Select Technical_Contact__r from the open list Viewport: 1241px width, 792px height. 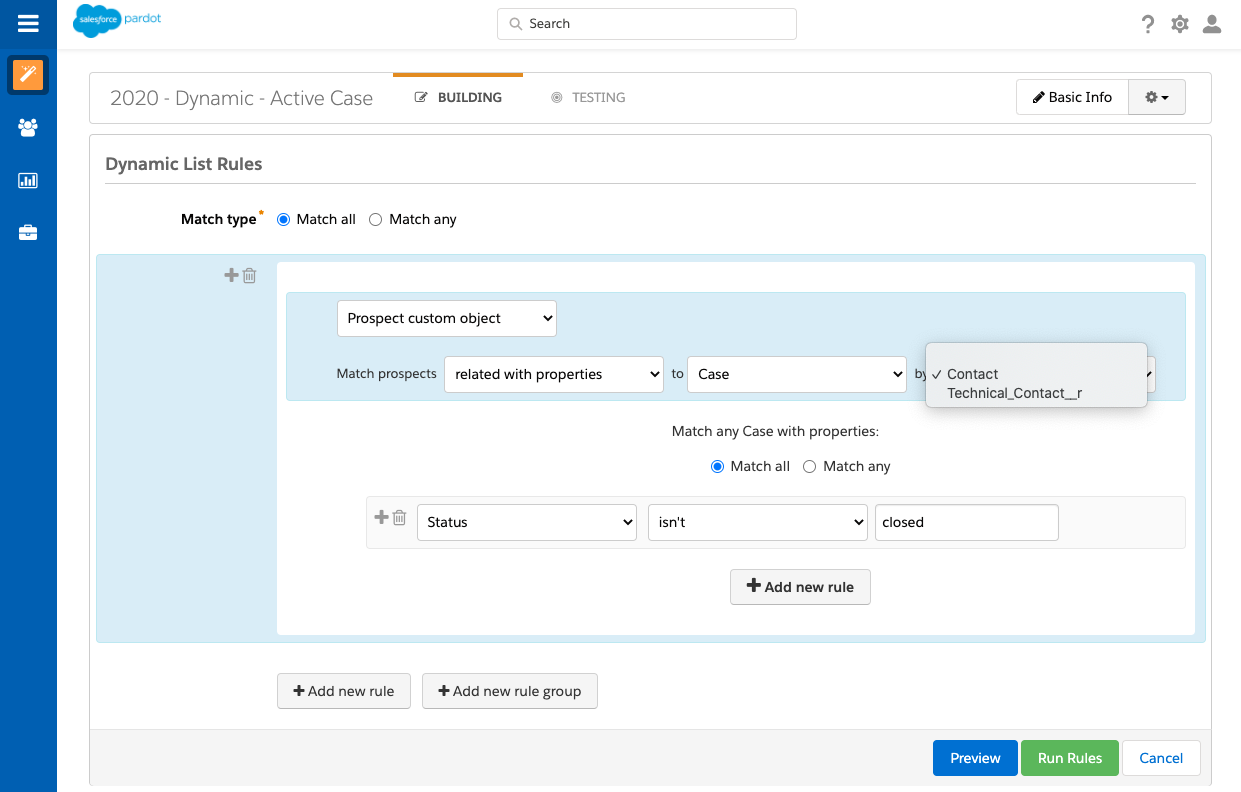(1014, 394)
